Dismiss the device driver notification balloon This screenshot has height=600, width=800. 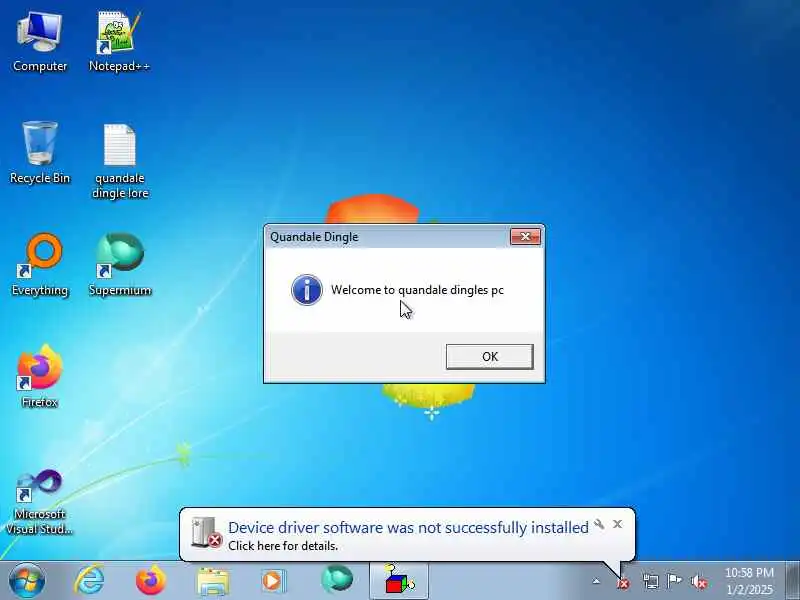click(617, 524)
